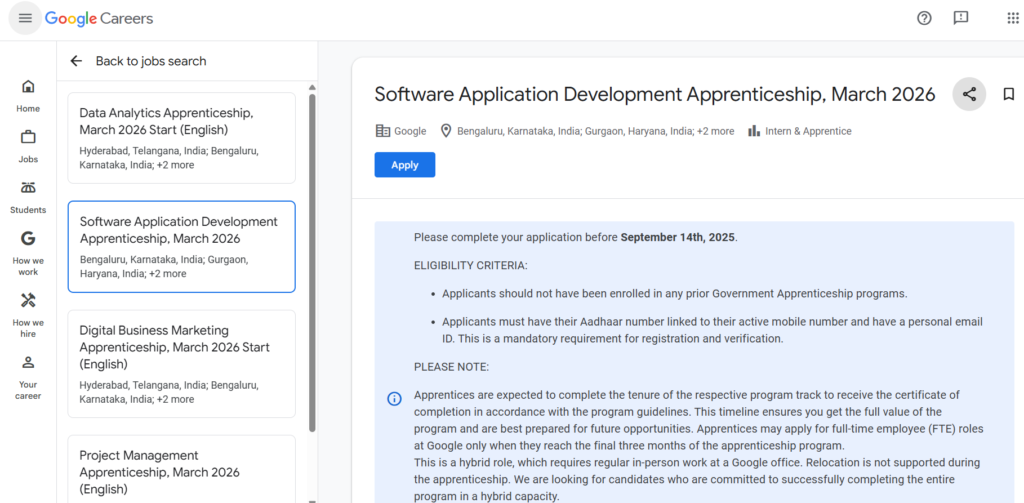The width and height of the screenshot is (1024, 503).
Task: Click Back to jobs search text
Action: [151, 61]
